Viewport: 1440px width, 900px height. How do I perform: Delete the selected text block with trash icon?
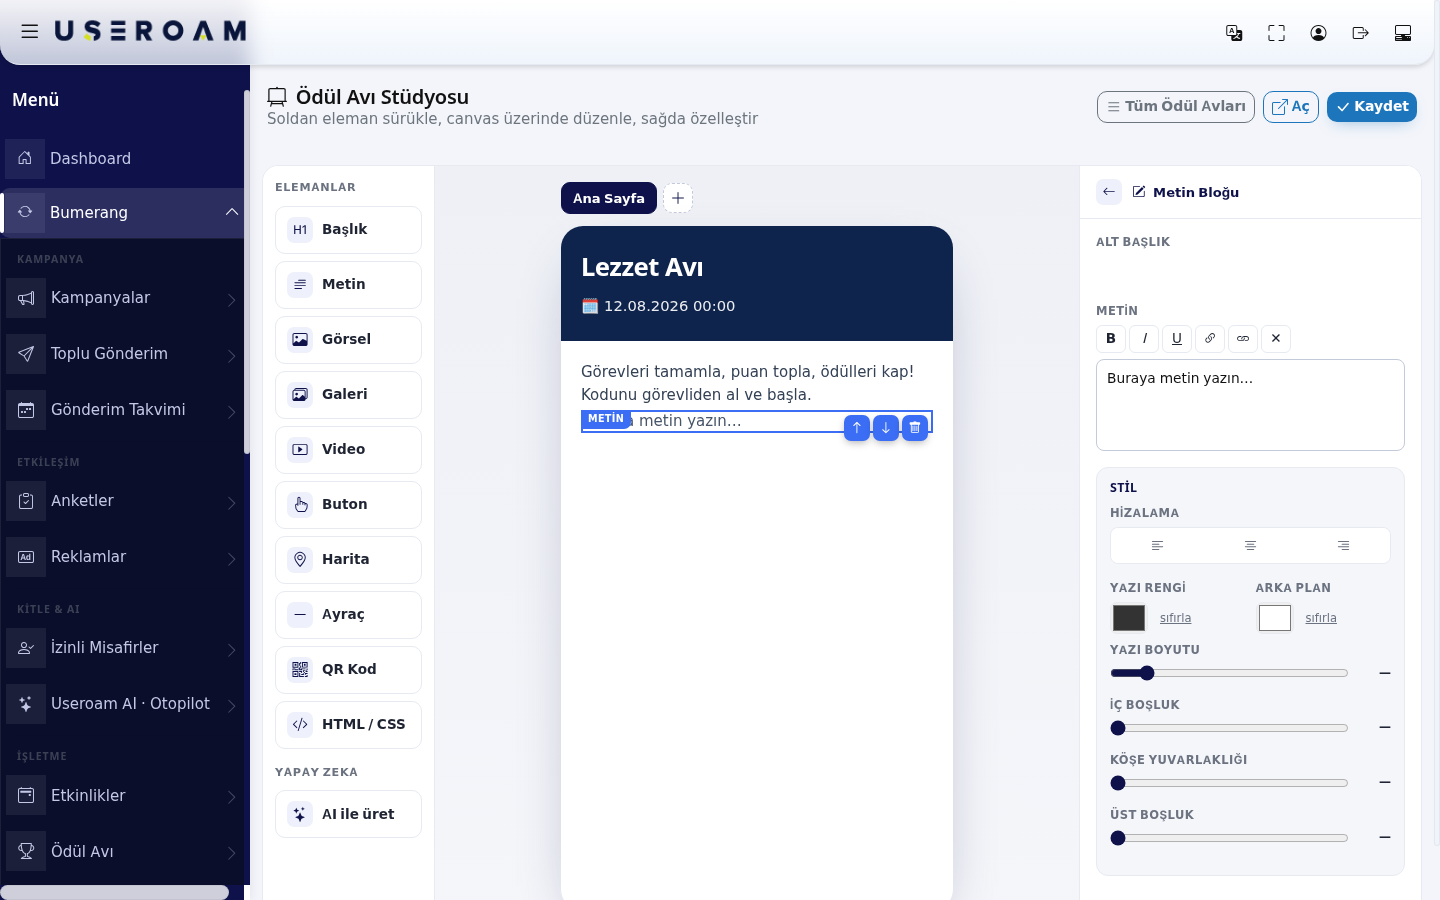click(915, 427)
